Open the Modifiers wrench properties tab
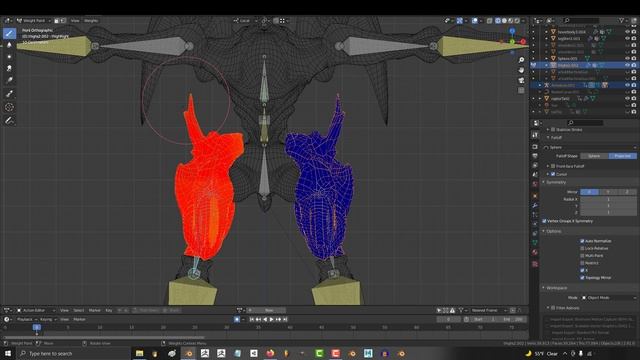640x360 pixels. coord(535,205)
